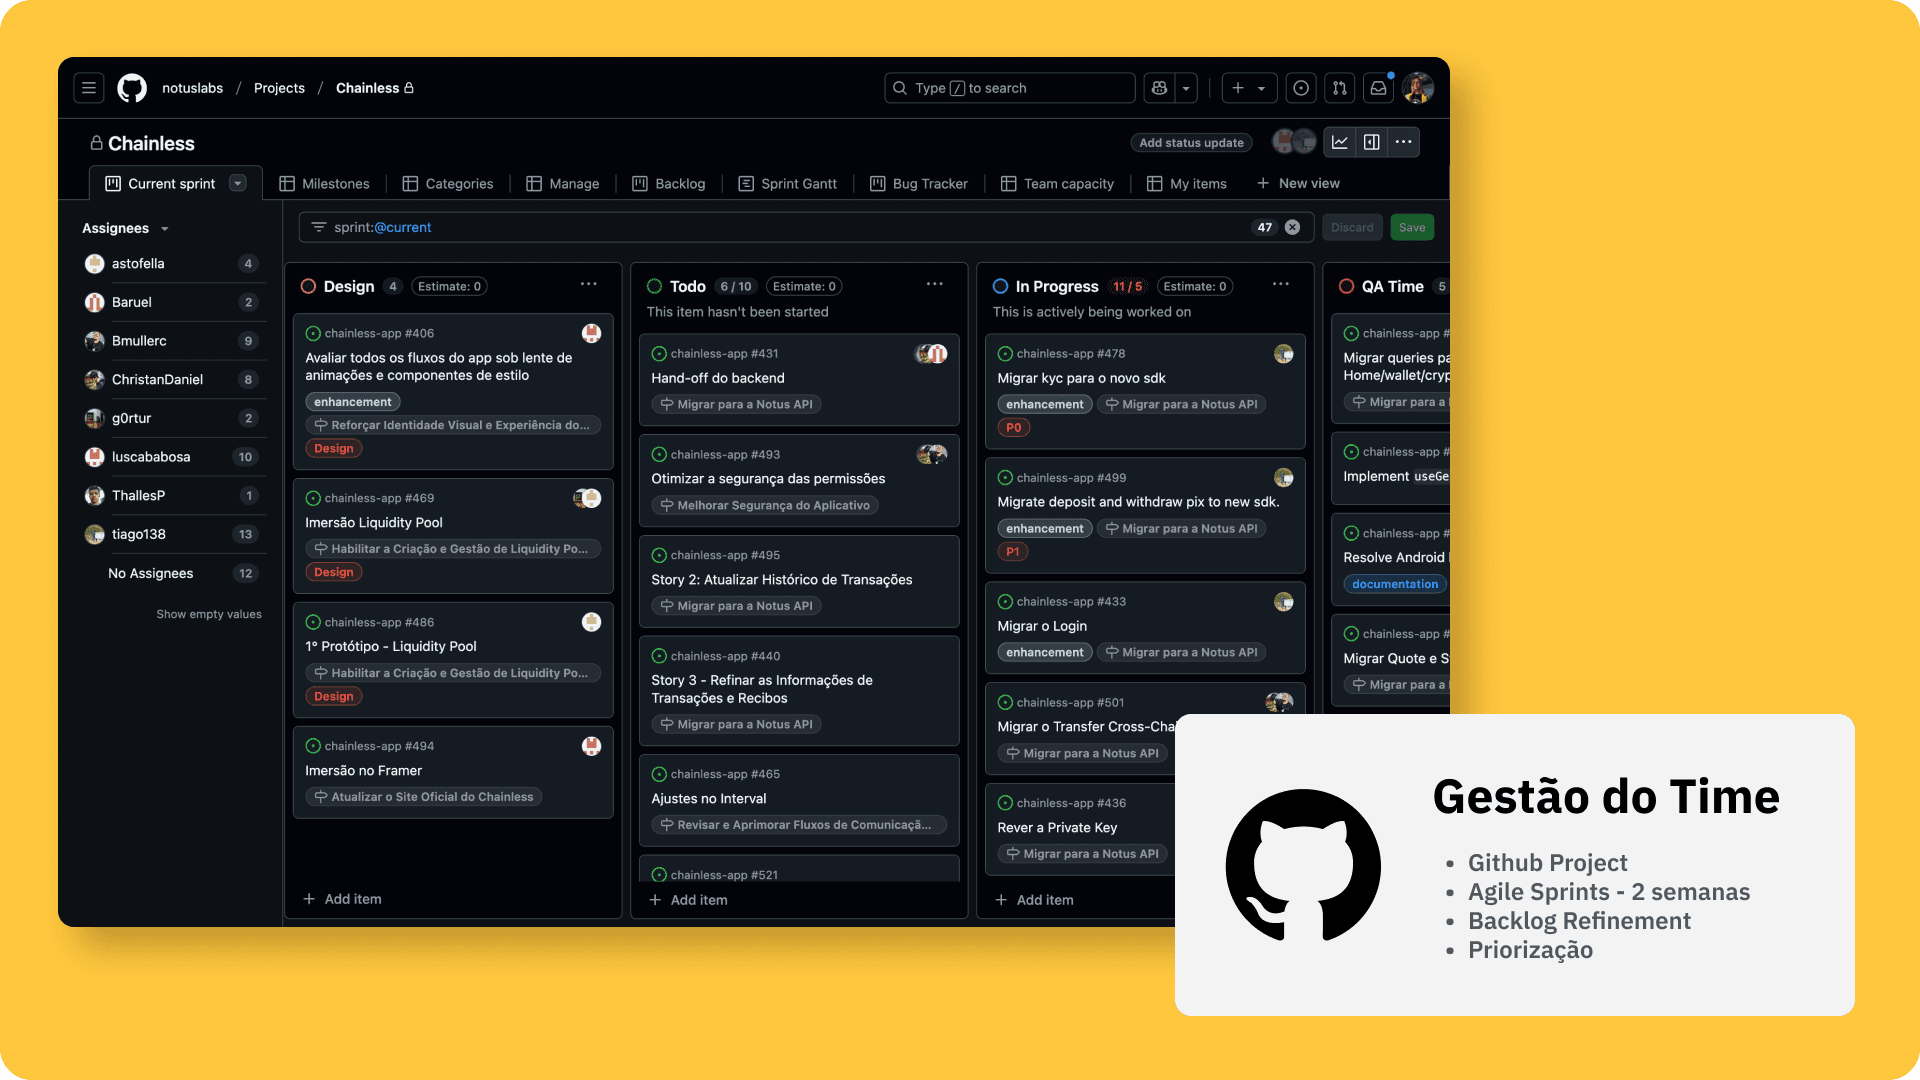This screenshot has width=1920, height=1080.
Task: Open the Design column options menu
Action: click(x=589, y=285)
